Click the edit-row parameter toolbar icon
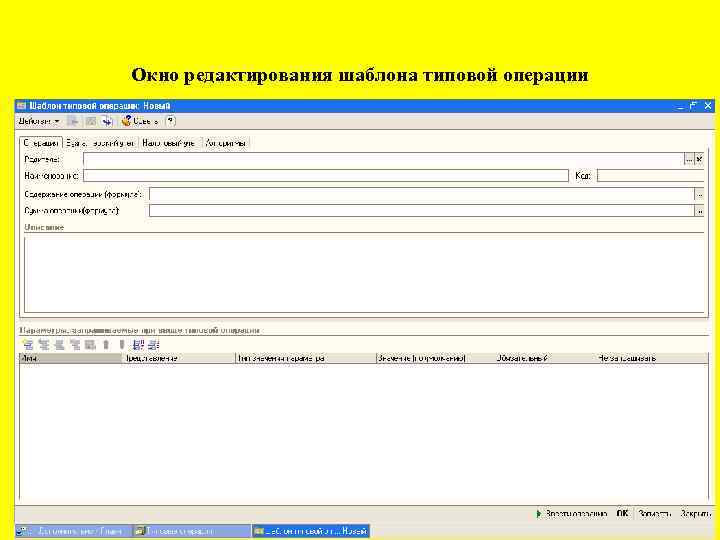The height and width of the screenshot is (540, 720). tap(59, 344)
